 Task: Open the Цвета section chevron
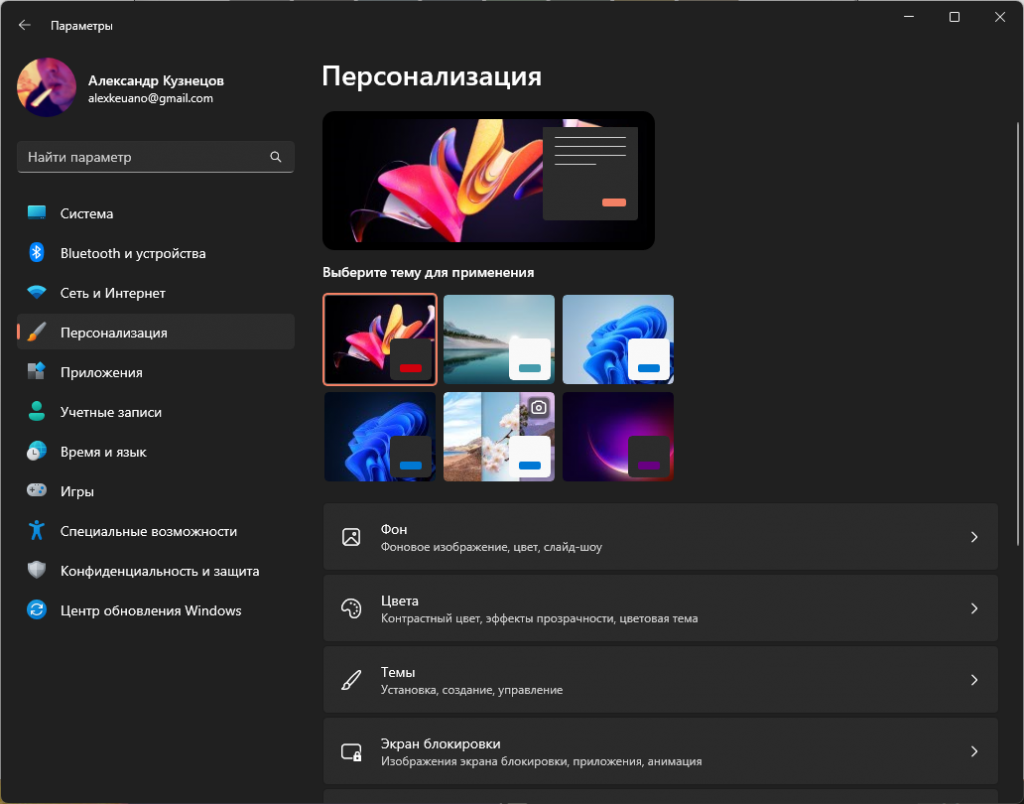pyautogui.click(x=974, y=609)
